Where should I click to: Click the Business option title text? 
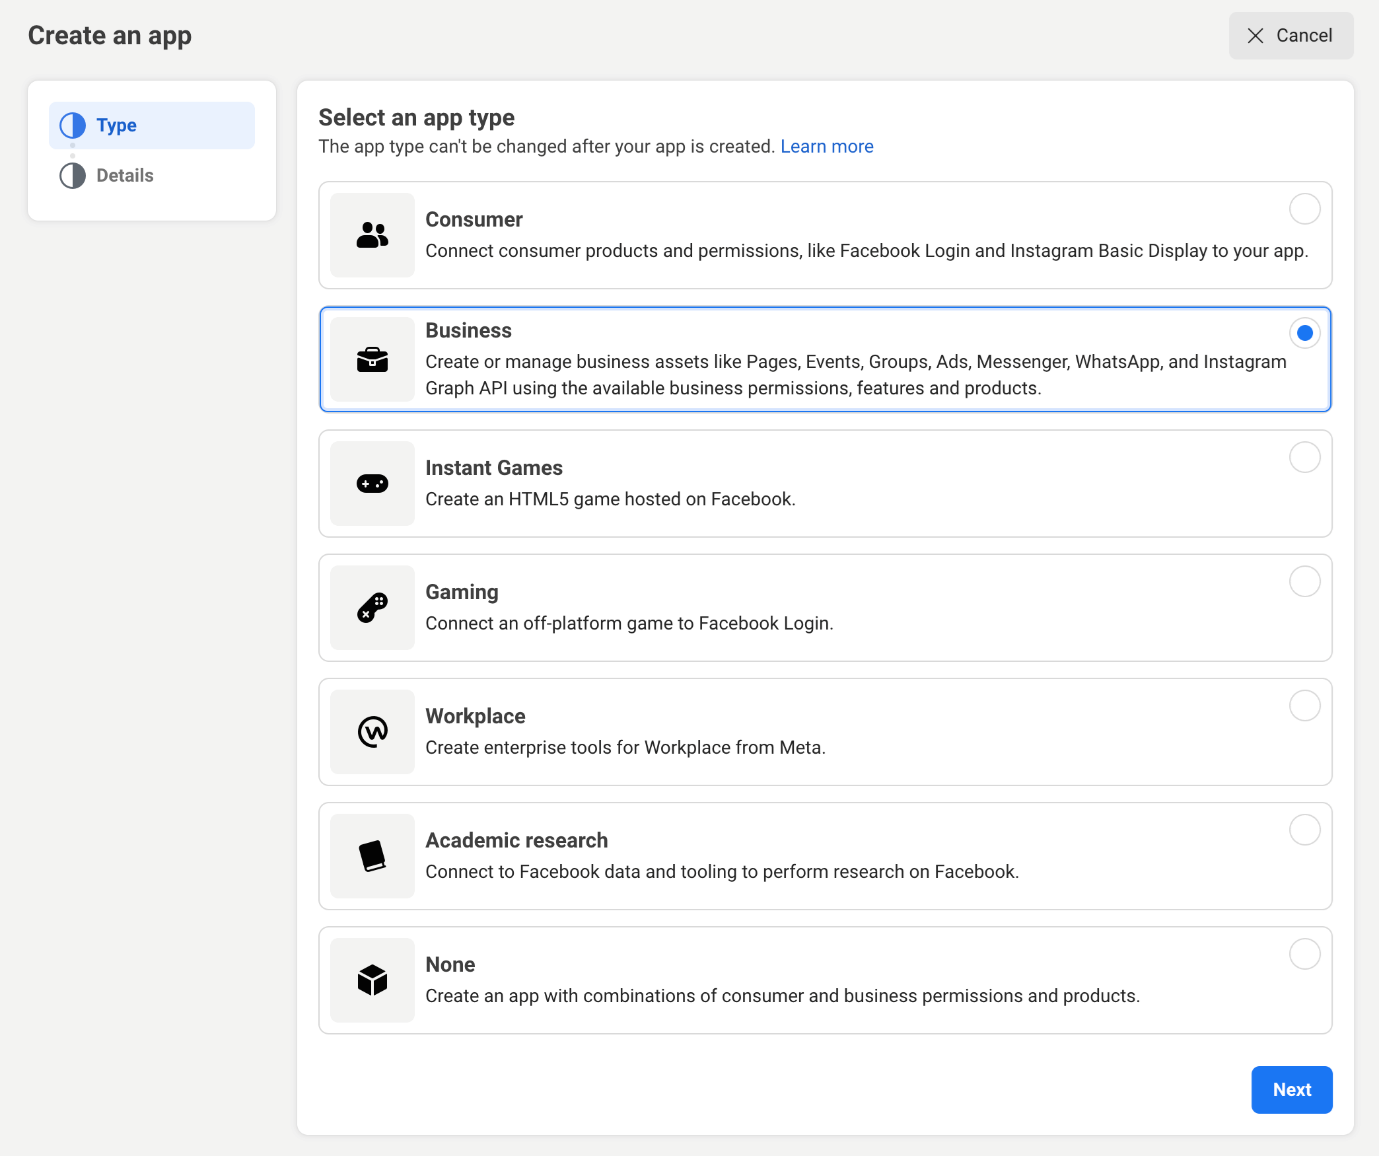click(468, 331)
